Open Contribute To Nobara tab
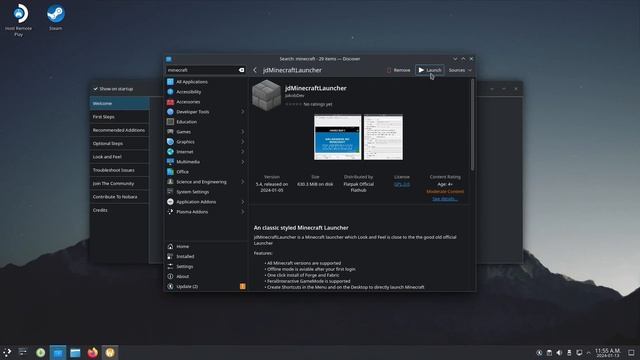This screenshot has height=360, width=640. click(x=119, y=197)
